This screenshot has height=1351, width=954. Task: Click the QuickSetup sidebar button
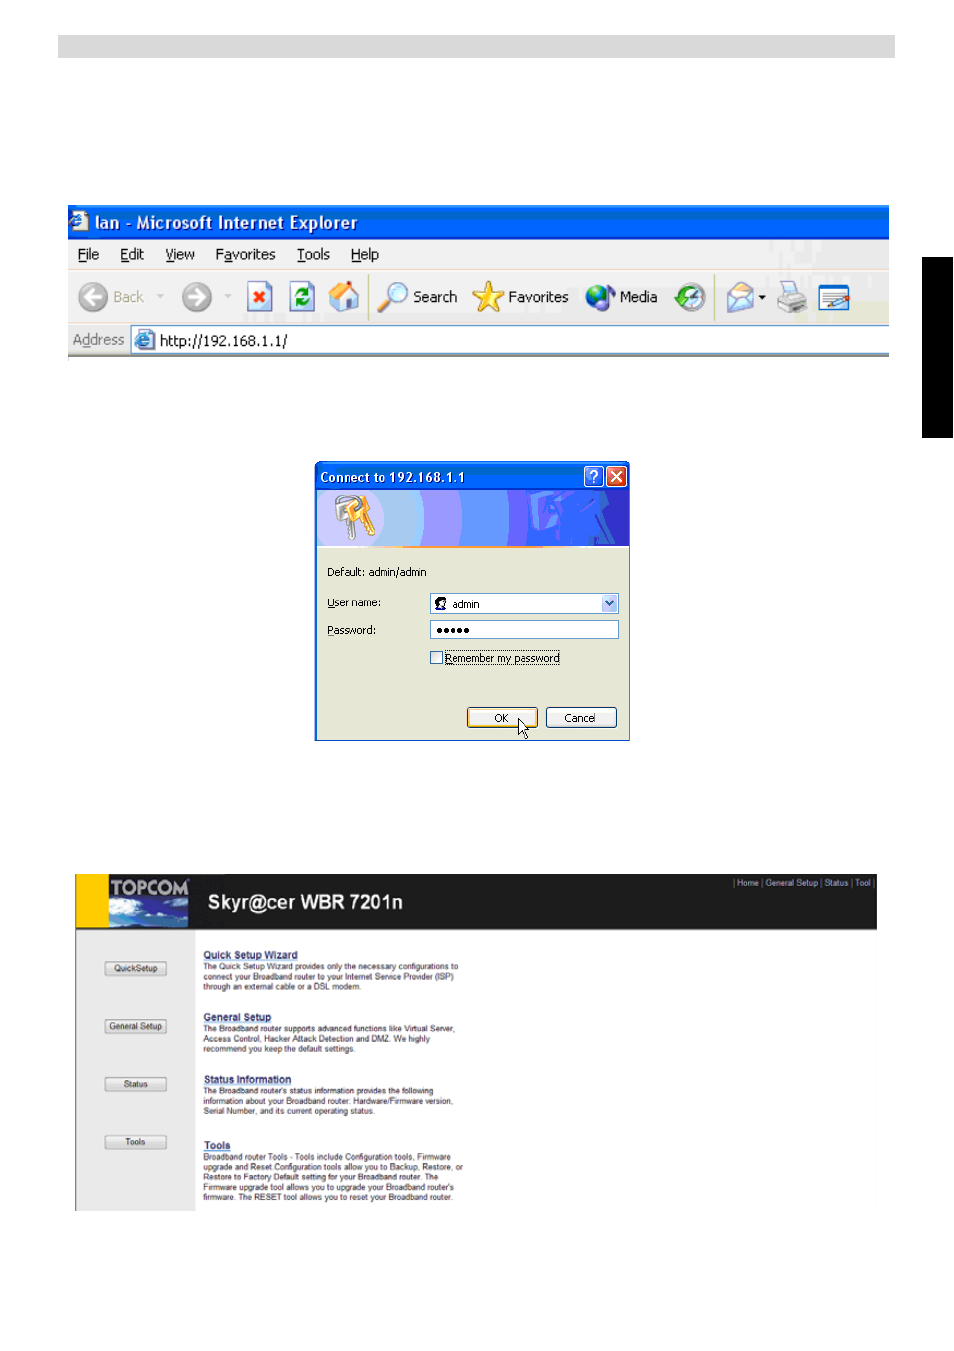(x=136, y=968)
